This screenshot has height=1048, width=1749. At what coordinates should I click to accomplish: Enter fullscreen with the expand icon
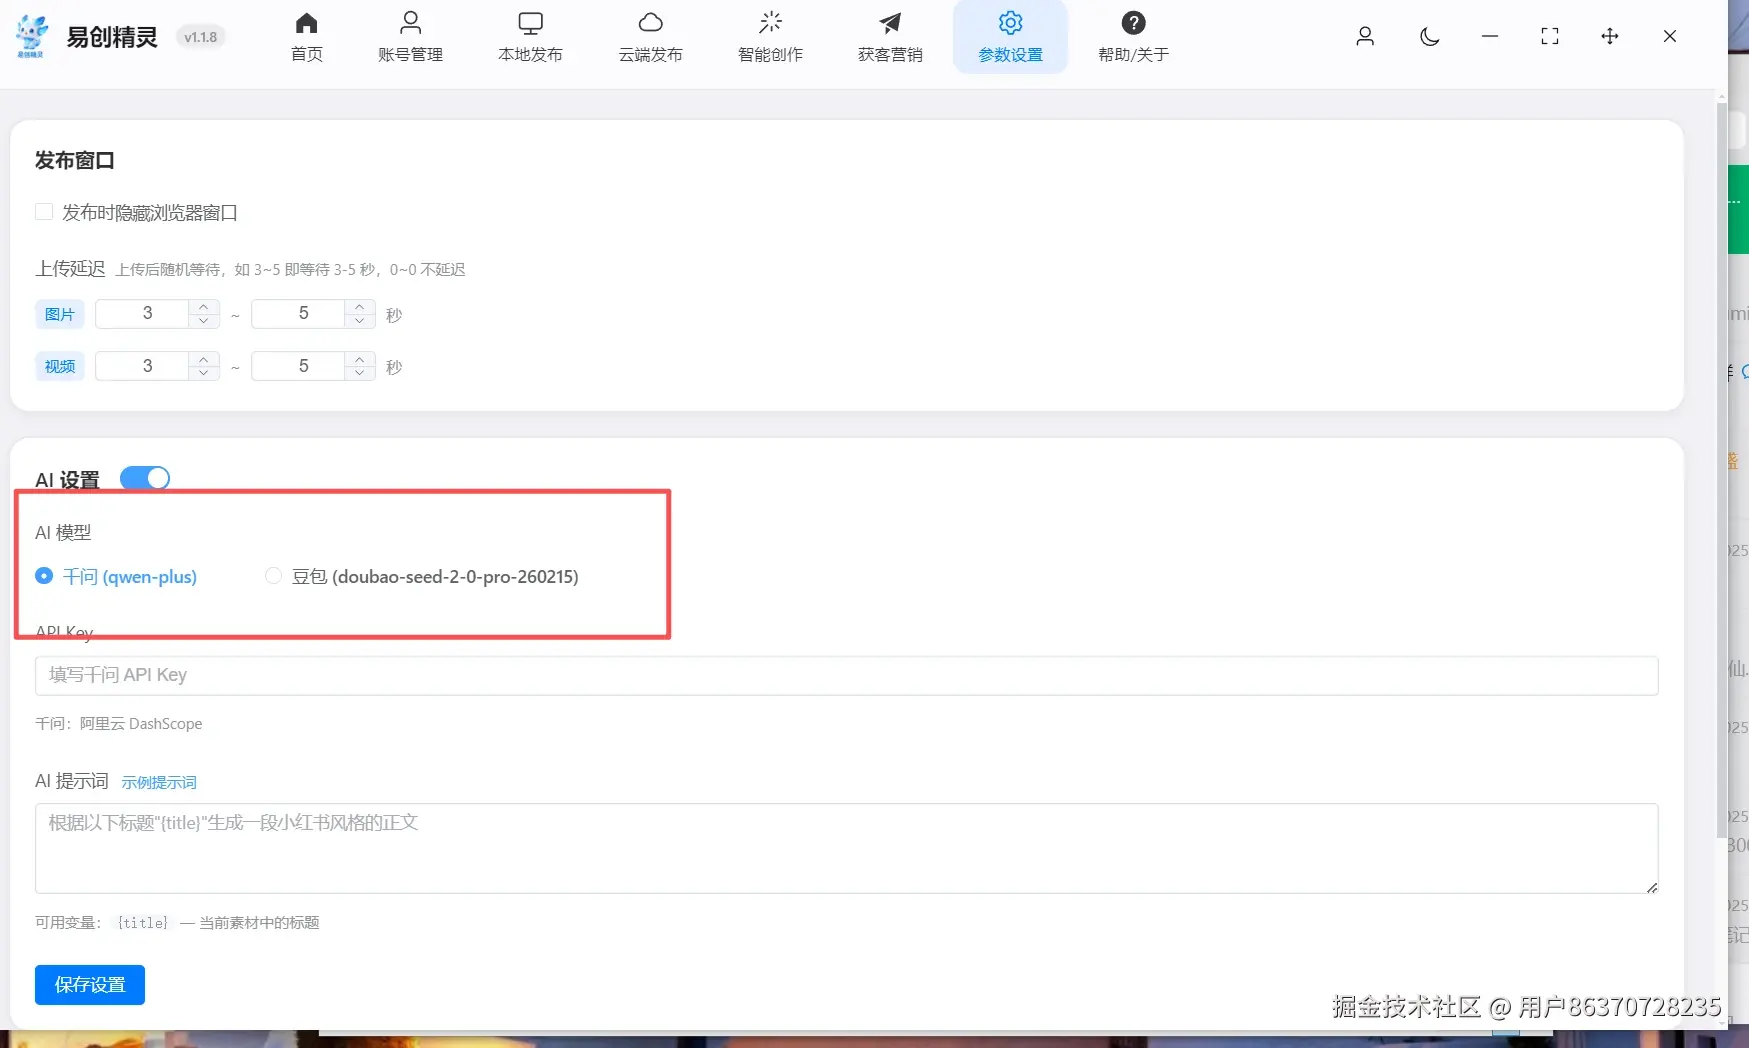[1550, 37]
